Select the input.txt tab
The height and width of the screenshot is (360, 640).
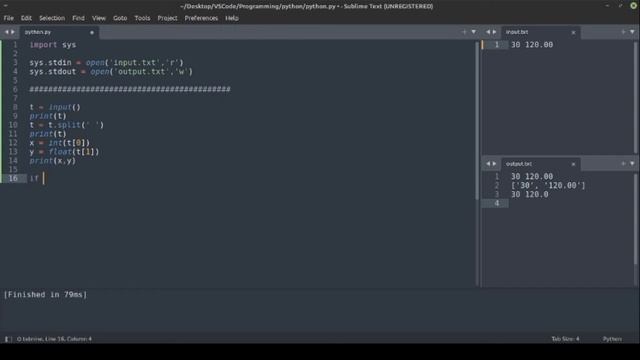tap(540, 32)
